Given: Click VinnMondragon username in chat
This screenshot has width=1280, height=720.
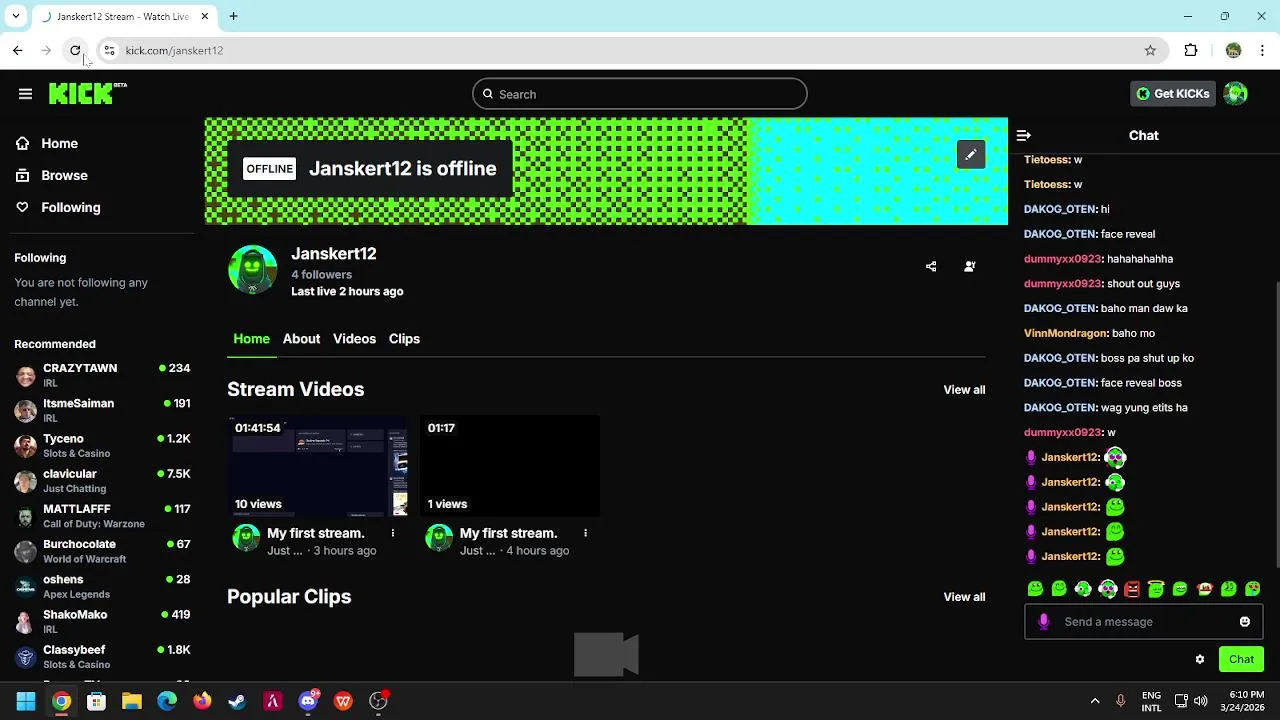Looking at the screenshot, I should (x=1066, y=333).
